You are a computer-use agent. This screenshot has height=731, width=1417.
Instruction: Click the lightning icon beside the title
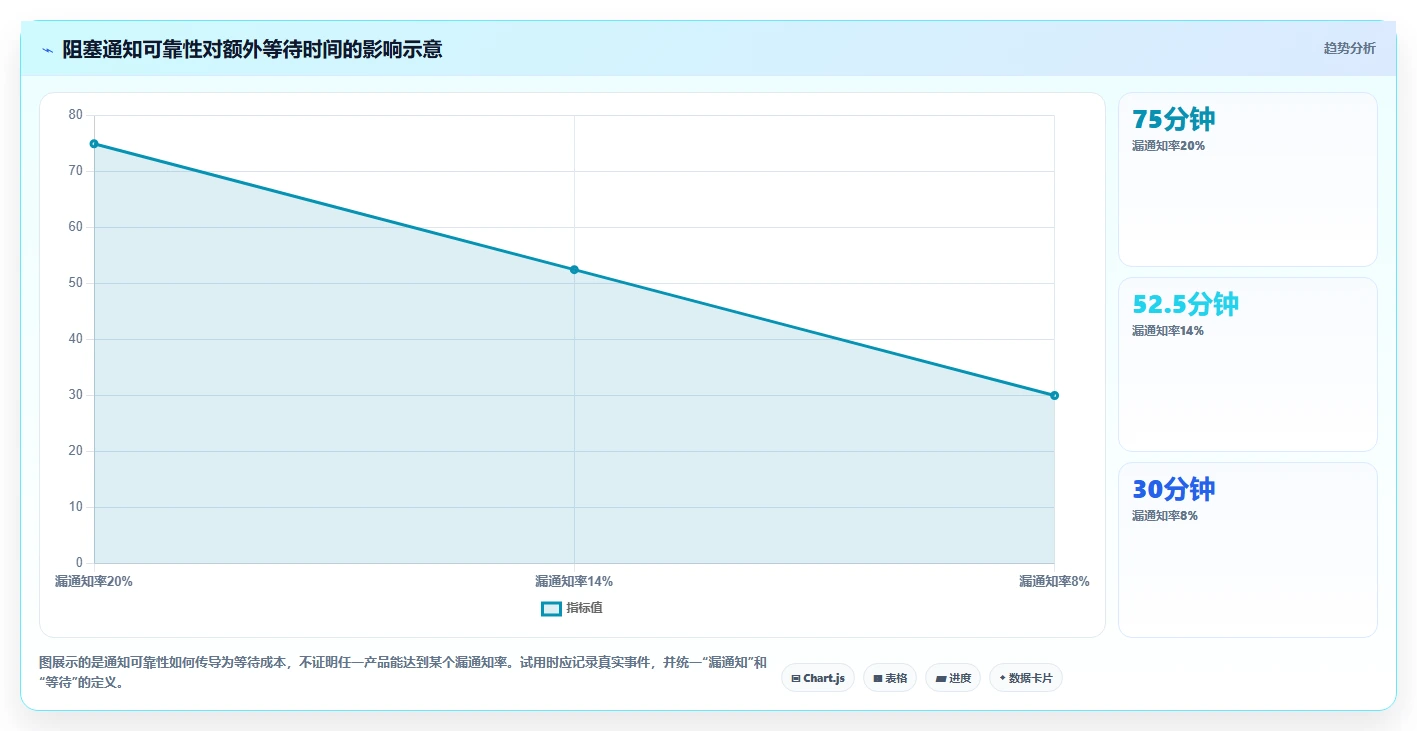point(48,49)
